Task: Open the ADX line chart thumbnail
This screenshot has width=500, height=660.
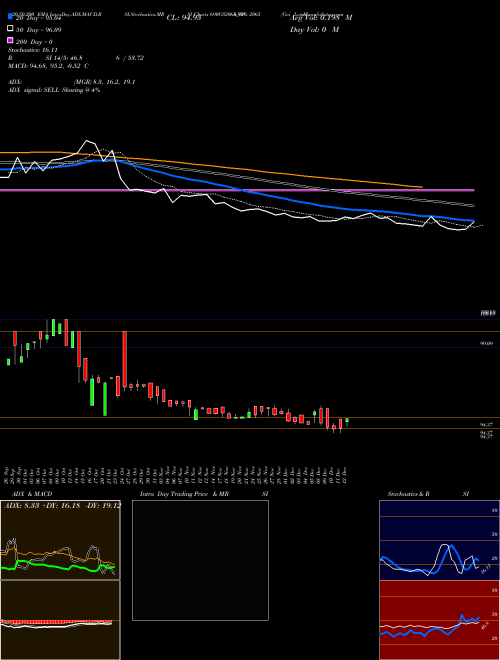Action: [60, 540]
